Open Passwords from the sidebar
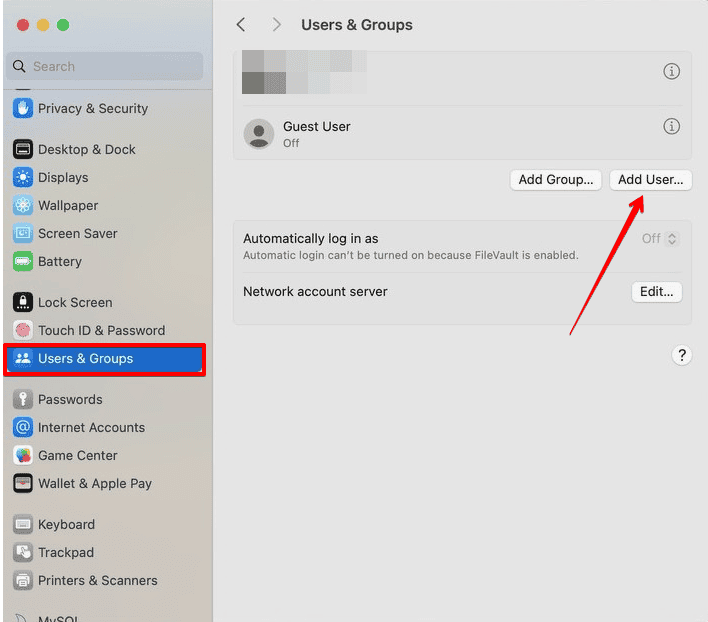Viewport: 708px width, 622px height. click(70, 399)
